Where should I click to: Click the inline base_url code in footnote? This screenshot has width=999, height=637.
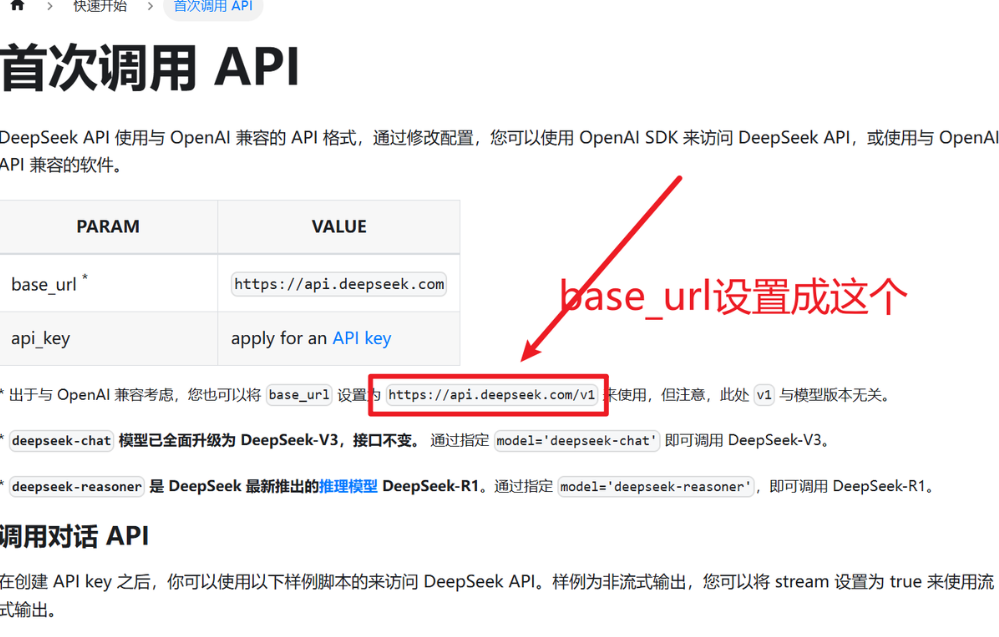[299, 395]
